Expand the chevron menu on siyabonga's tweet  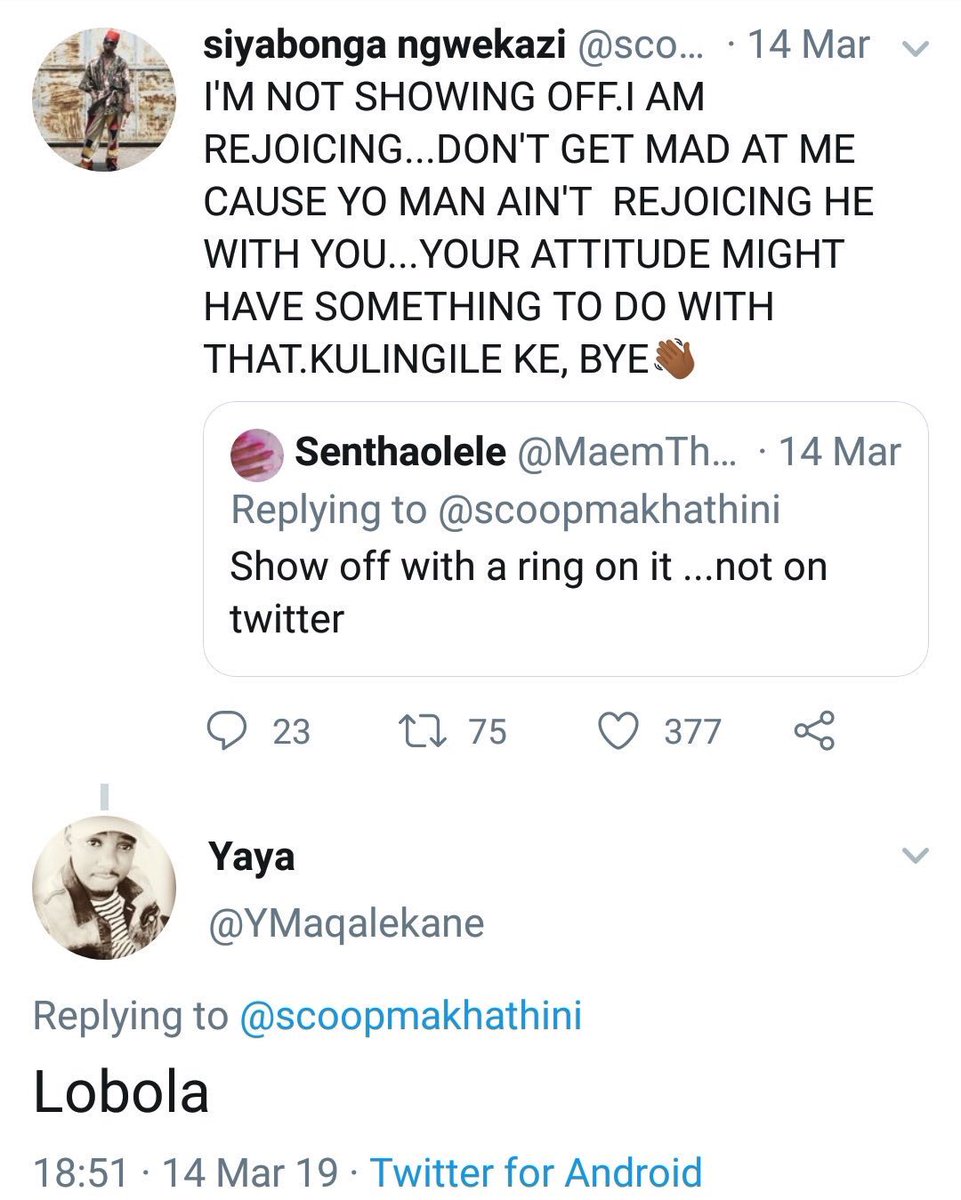[x=916, y=48]
